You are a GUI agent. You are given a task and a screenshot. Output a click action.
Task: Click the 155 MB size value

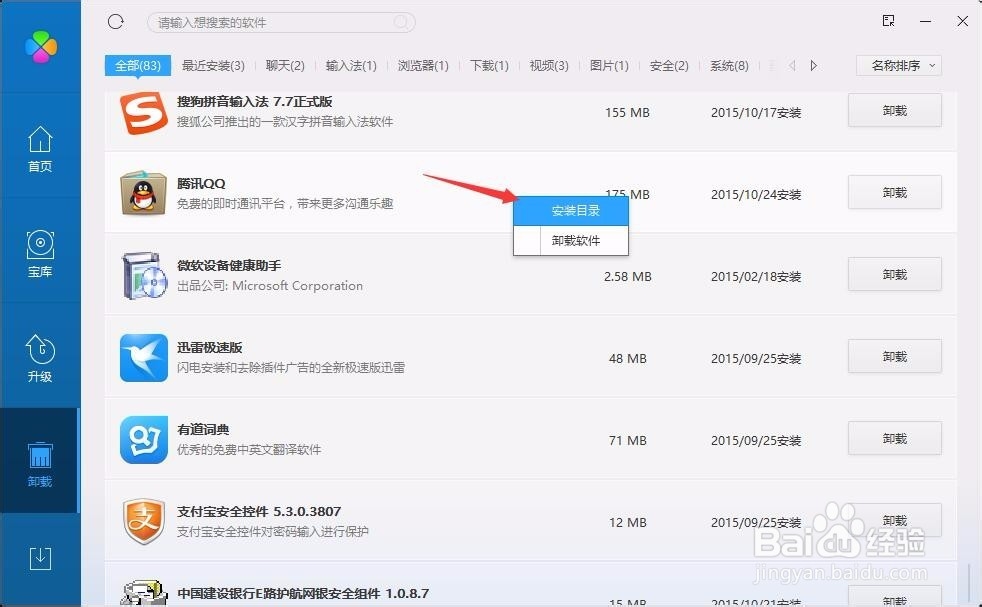[627, 113]
